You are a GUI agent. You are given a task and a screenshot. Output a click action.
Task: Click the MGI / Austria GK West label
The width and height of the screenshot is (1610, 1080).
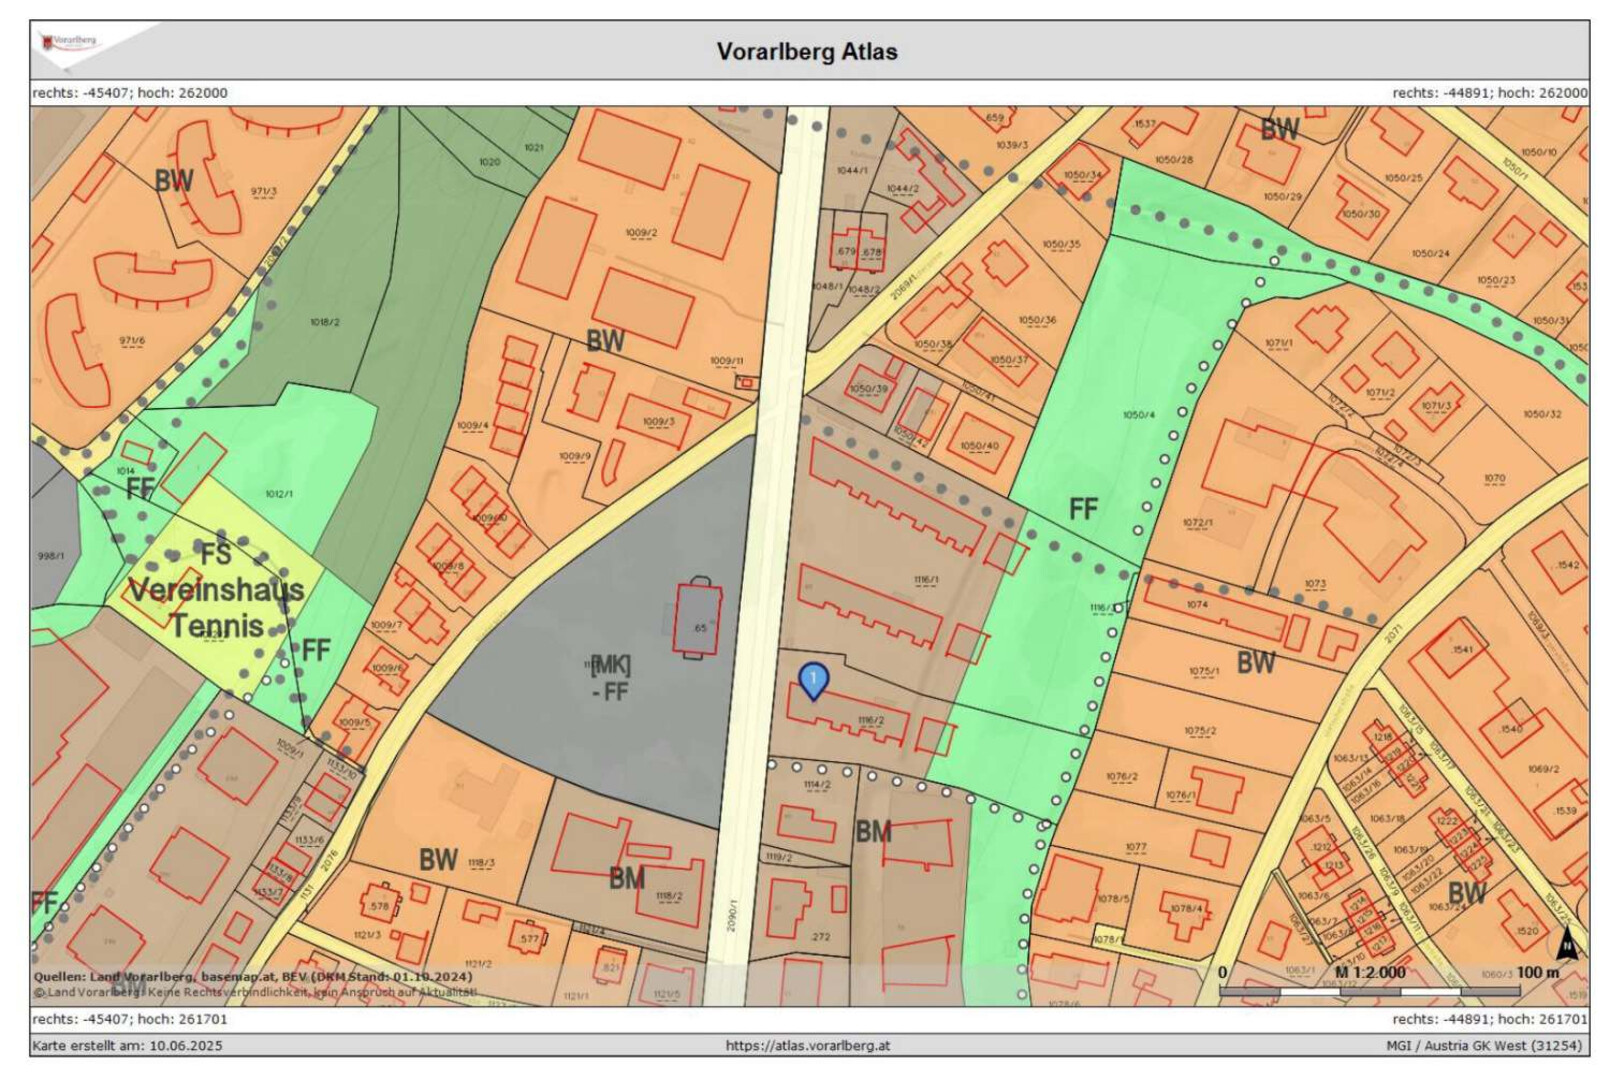click(x=1484, y=1045)
